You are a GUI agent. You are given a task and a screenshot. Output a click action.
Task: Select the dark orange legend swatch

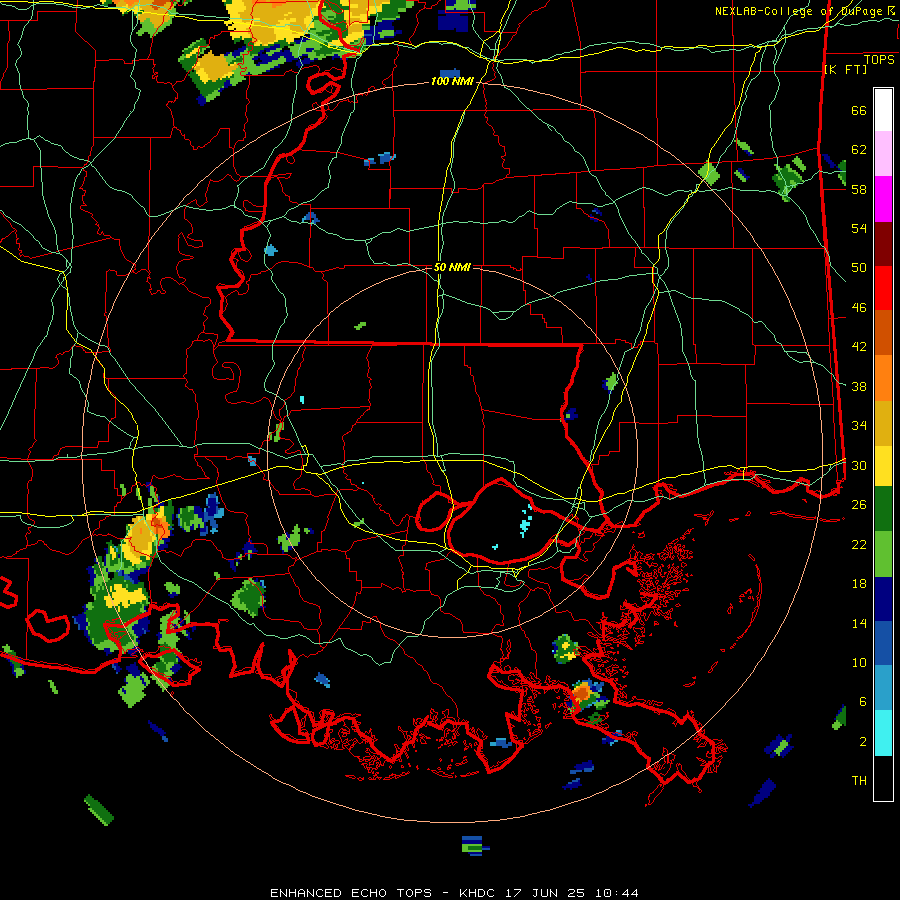click(883, 332)
